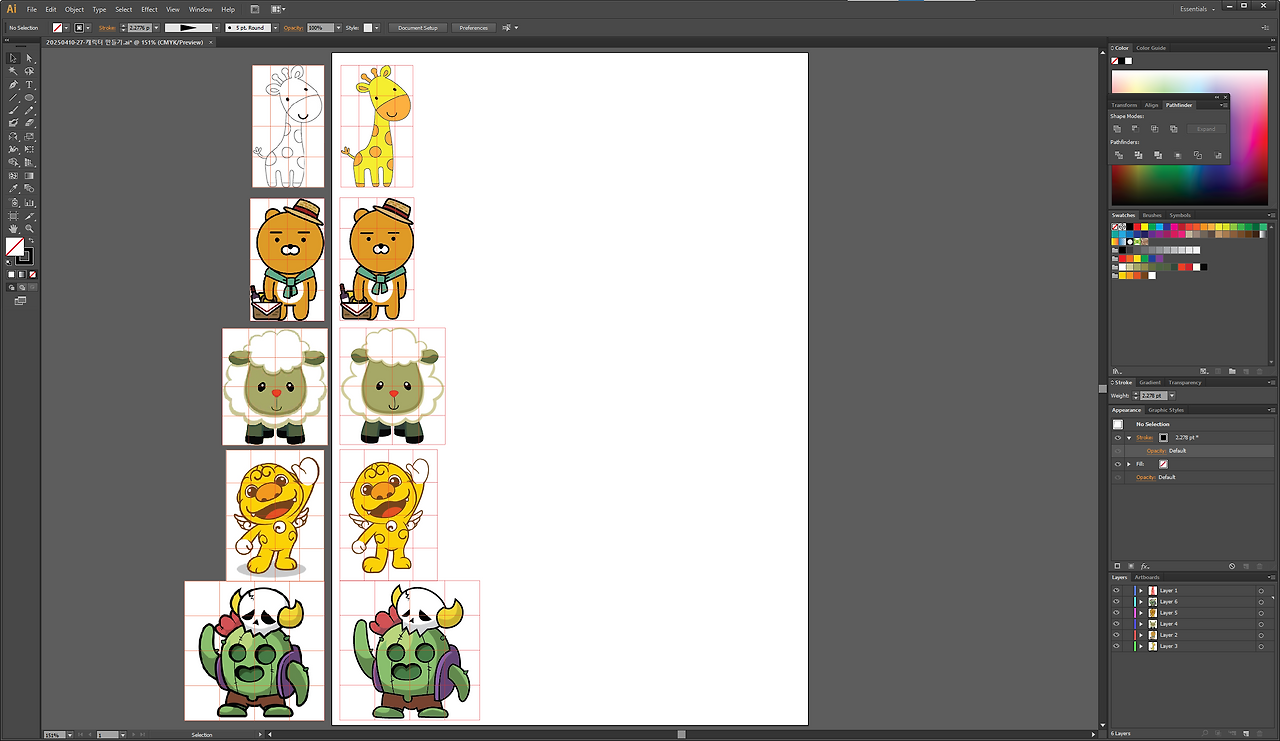Expand Layer 1 contents

coord(1141,591)
